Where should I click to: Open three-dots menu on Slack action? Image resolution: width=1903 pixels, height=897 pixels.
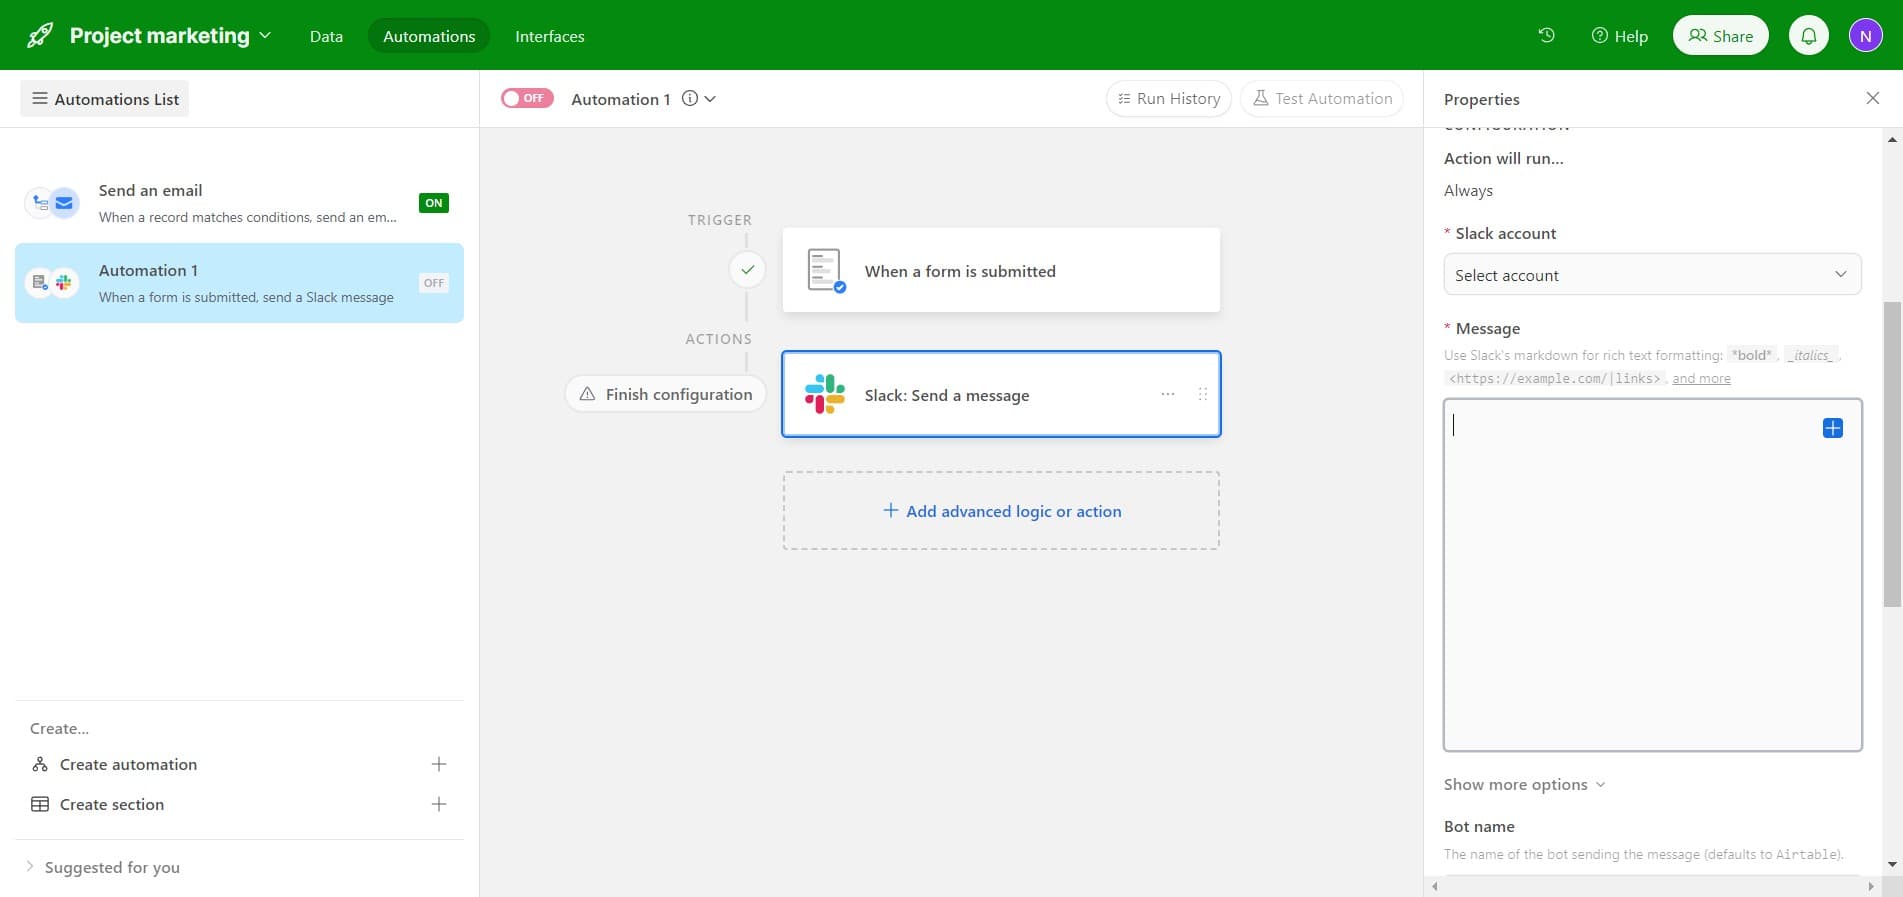tap(1167, 394)
